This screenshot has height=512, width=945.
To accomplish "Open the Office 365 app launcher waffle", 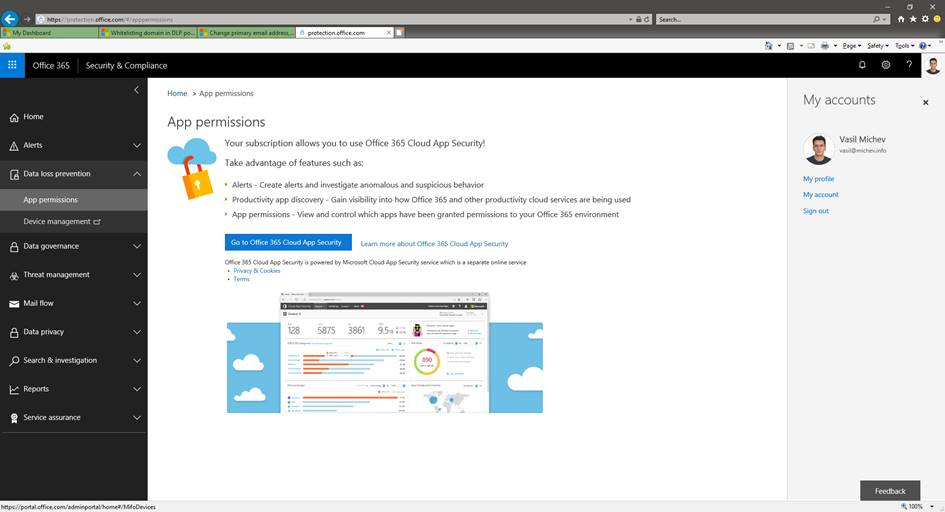I will [x=12, y=65].
